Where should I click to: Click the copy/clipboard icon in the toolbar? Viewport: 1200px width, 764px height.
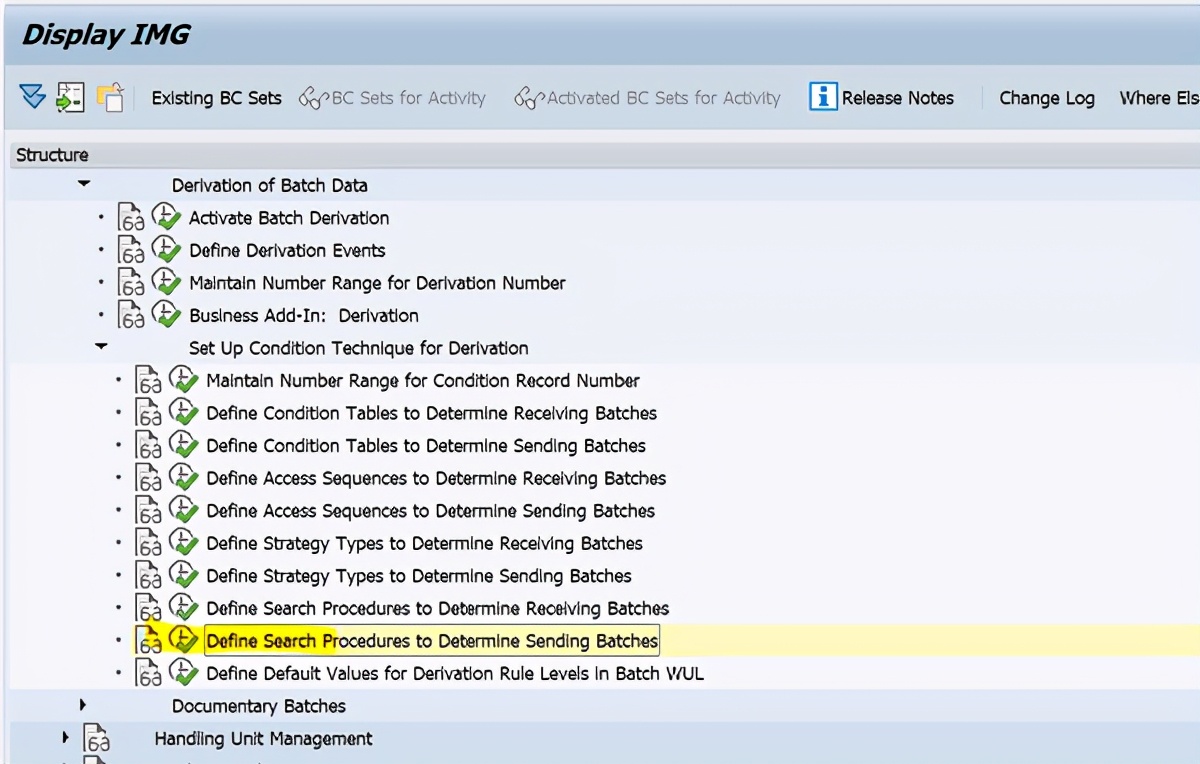(110, 96)
